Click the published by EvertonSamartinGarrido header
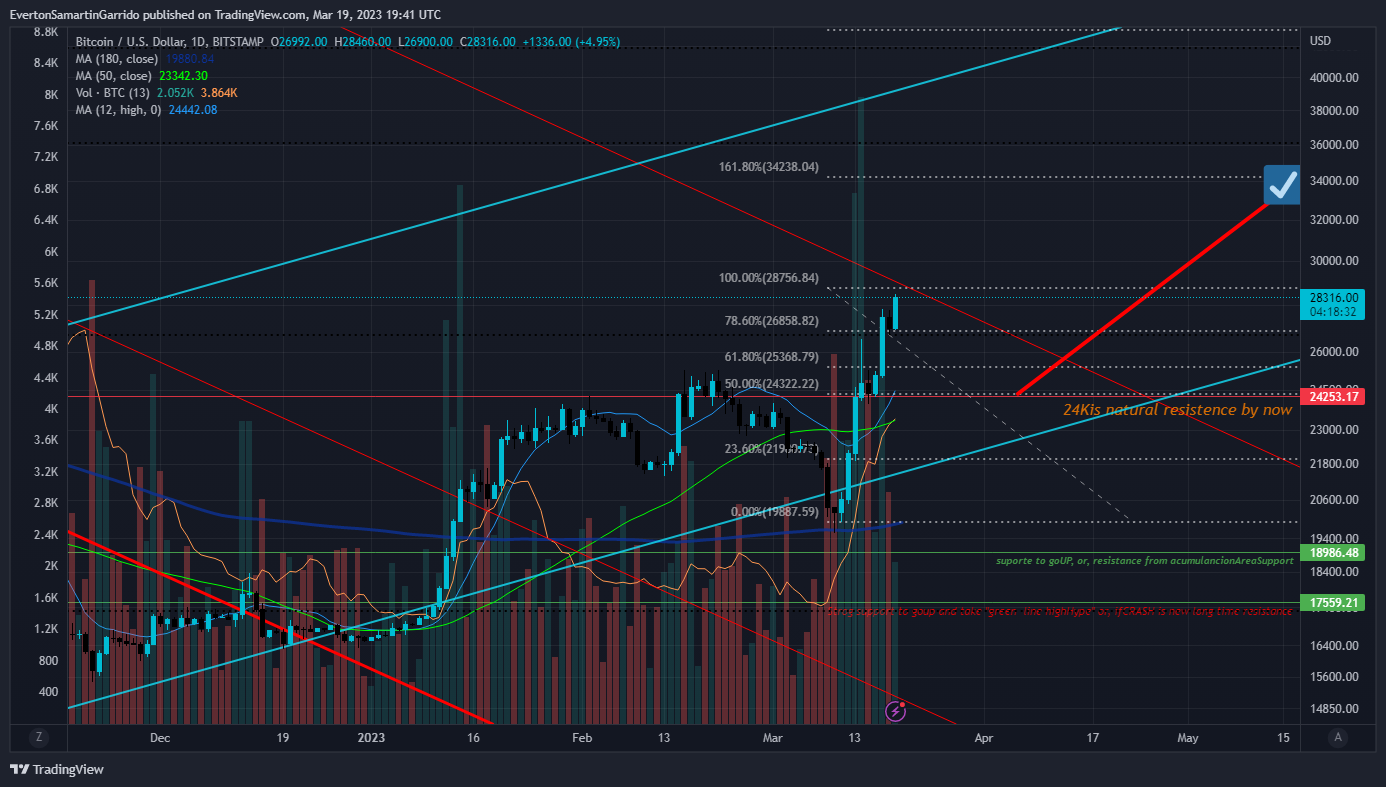Viewport: 1386px width, 787px height. (225, 14)
